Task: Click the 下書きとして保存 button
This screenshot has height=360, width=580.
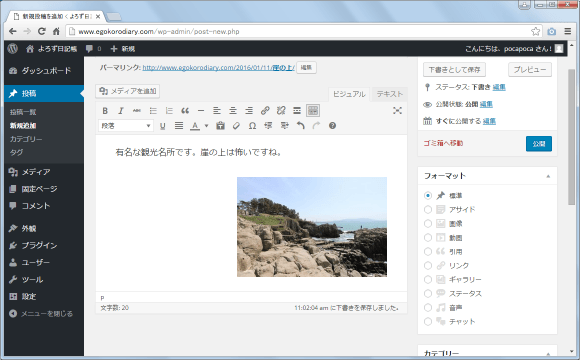Action: click(x=454, y=70)
